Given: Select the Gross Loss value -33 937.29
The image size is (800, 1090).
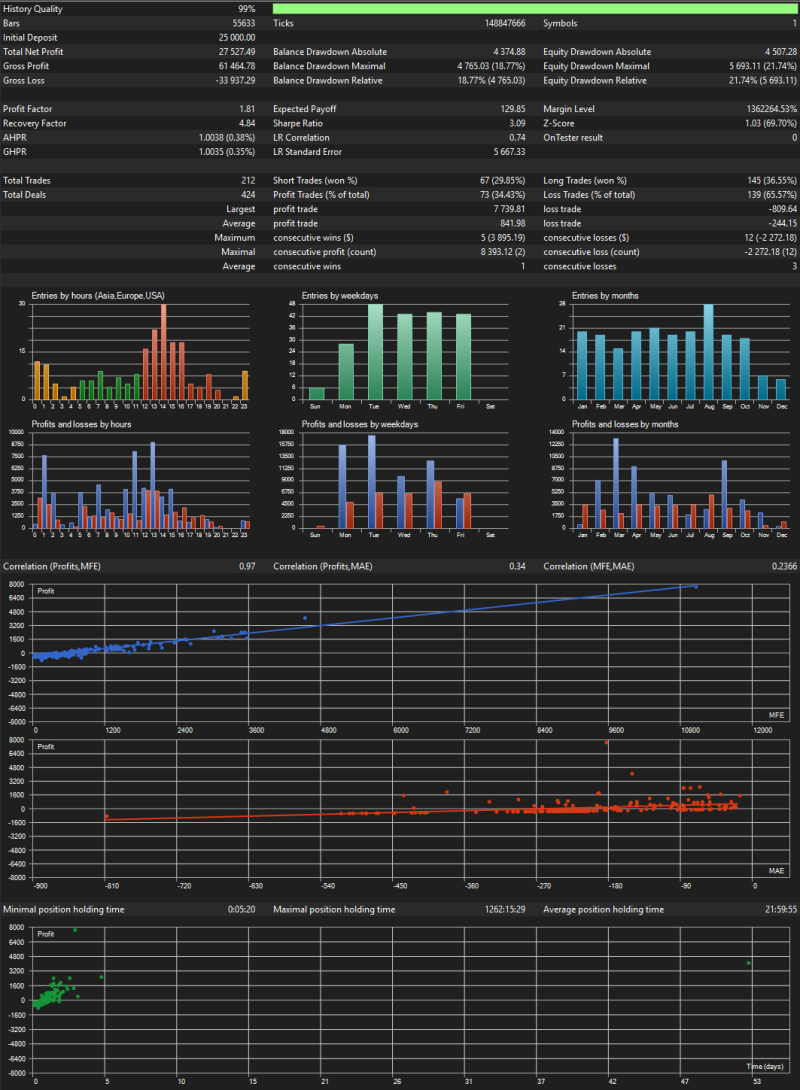Looking at the screenshot, I should coord(236,81).
